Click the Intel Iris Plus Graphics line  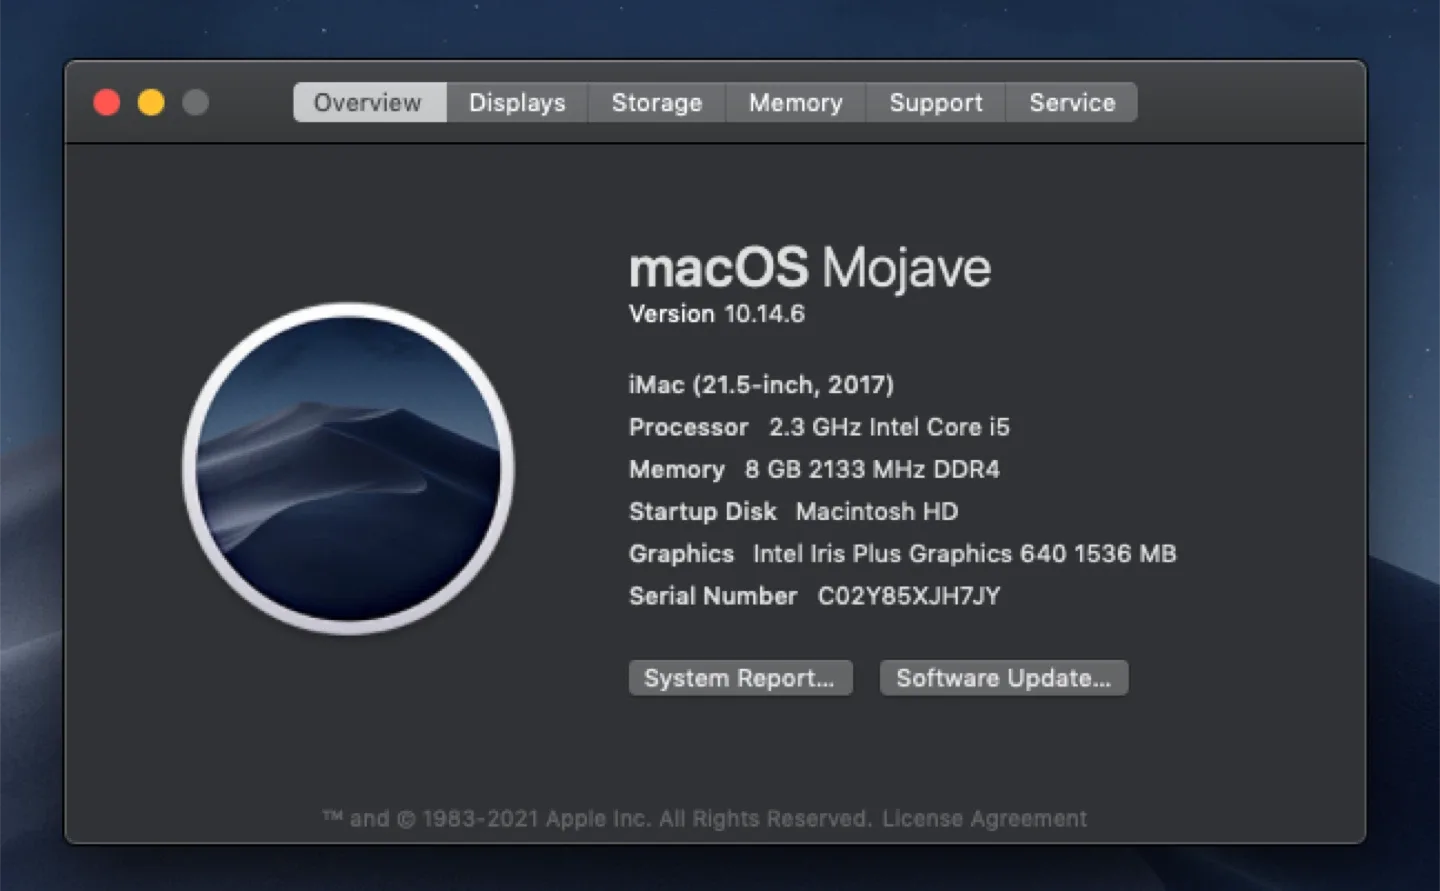click(903, 554)
